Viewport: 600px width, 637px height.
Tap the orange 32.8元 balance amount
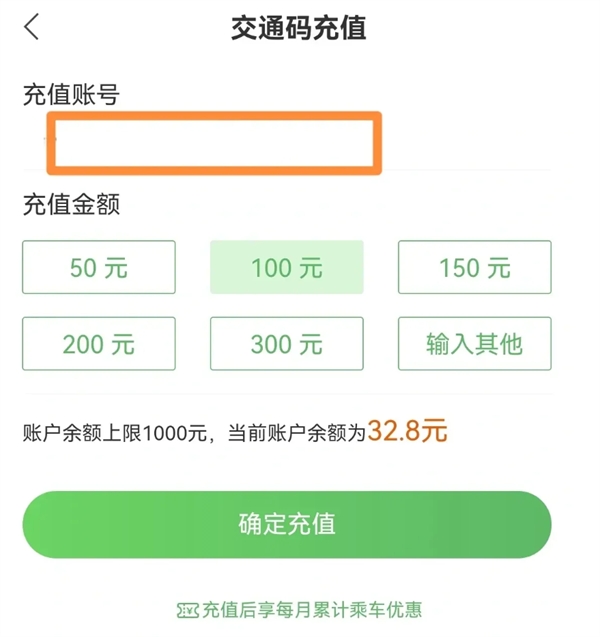point(407,431)
